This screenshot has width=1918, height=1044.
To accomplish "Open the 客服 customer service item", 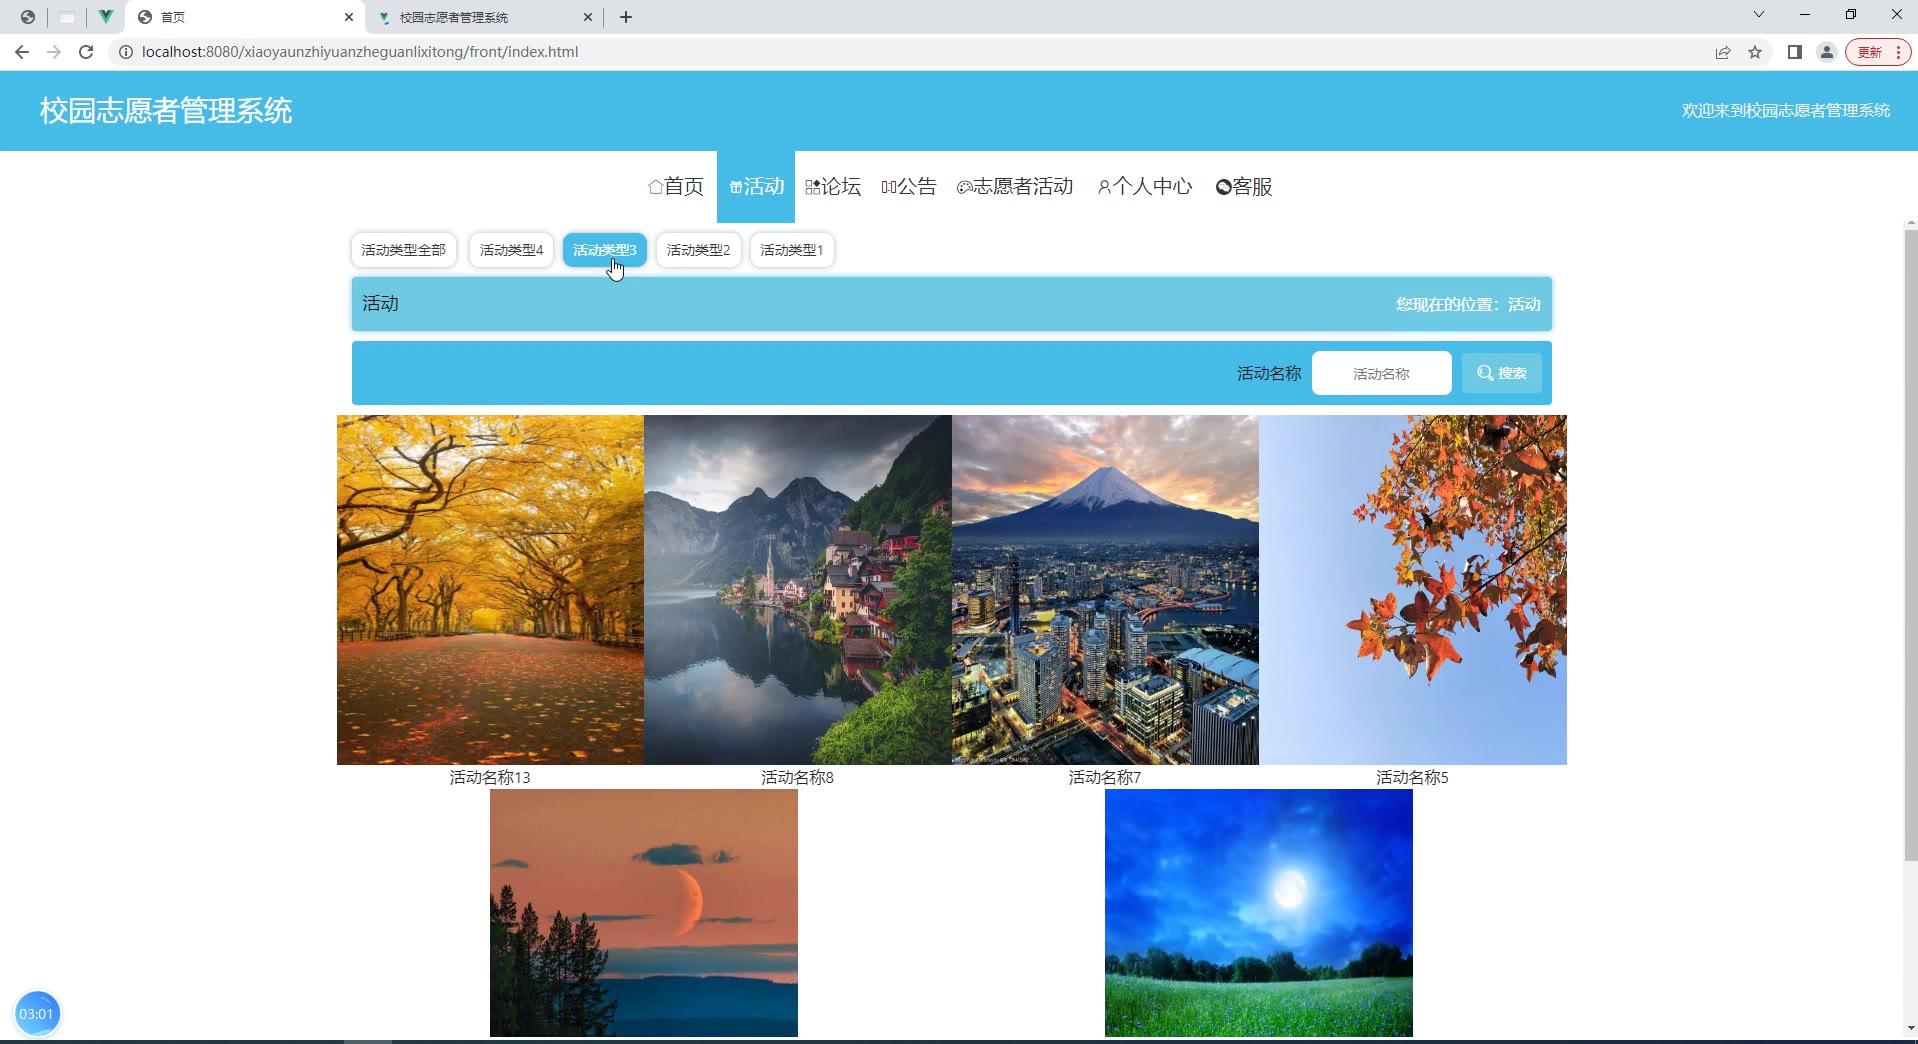I will pos(1244,187).
